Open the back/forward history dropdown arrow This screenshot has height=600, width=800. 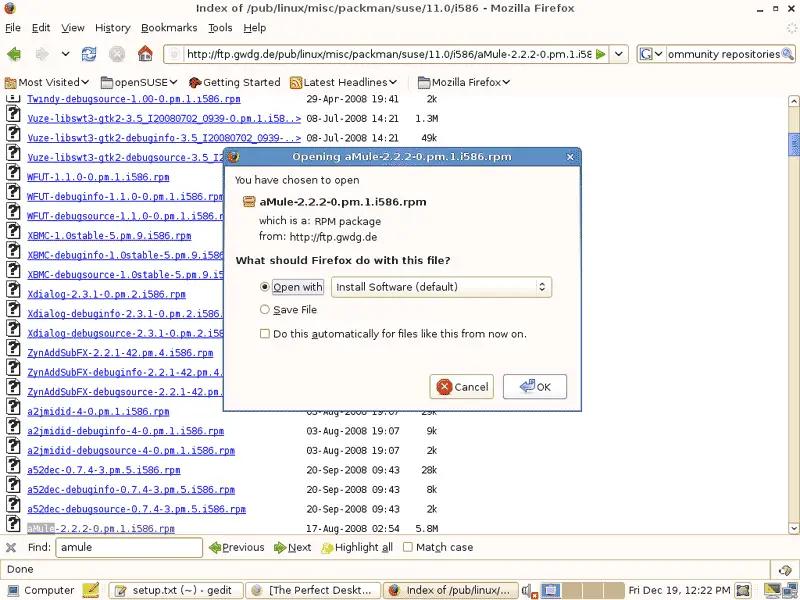tap(65, 54)
